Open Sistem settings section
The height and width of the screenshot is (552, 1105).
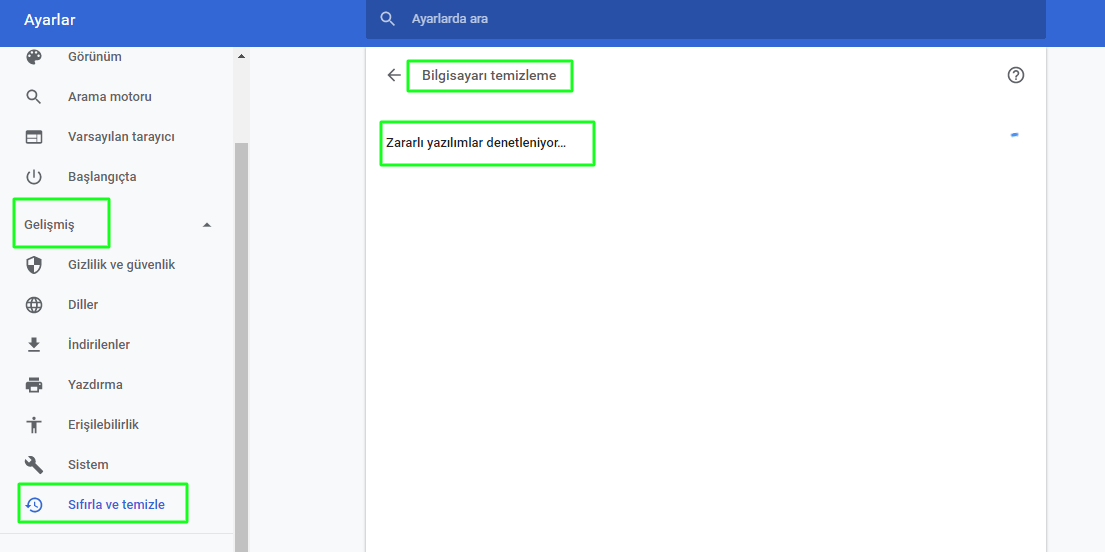pos(88,465)
